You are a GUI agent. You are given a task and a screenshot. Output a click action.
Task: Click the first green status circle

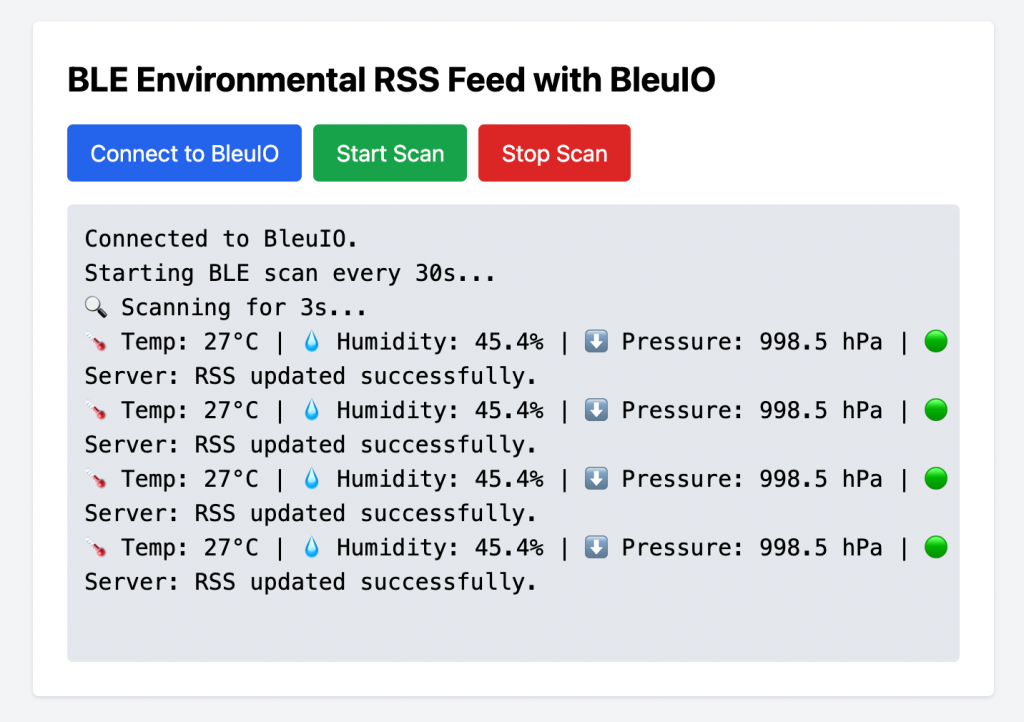point(936,341)
